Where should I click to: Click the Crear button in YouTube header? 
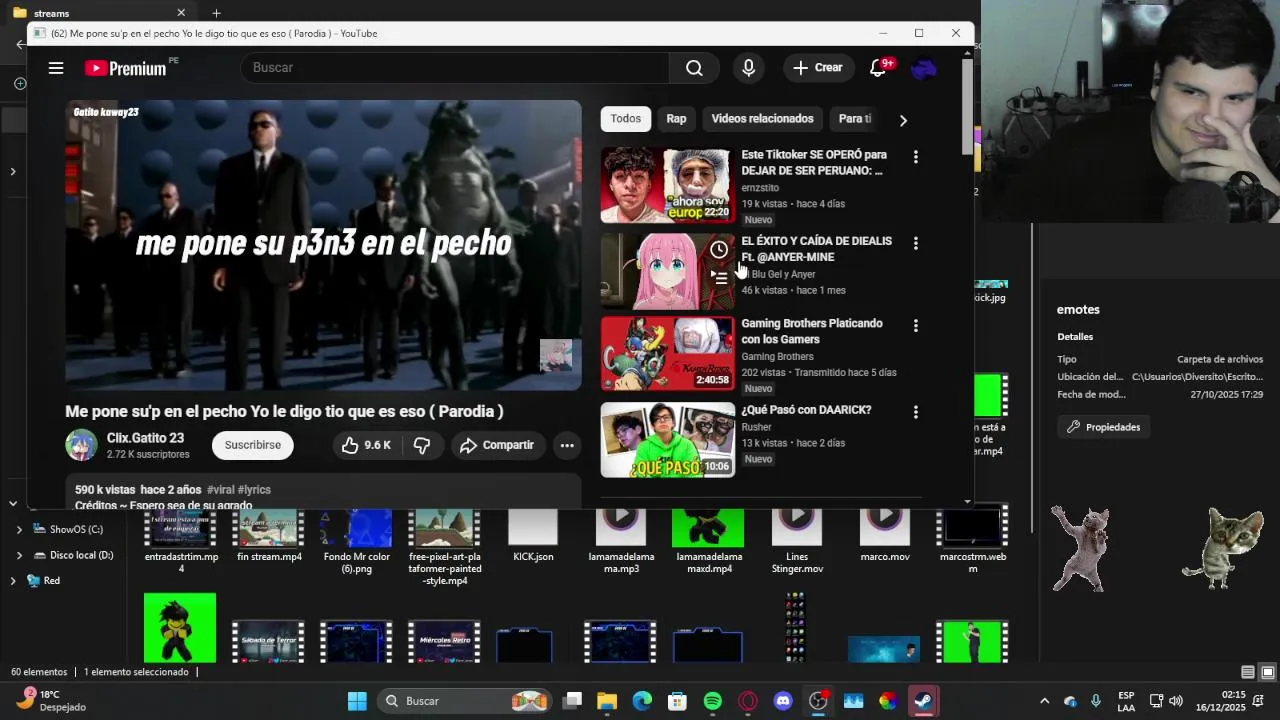coord(818,68)
